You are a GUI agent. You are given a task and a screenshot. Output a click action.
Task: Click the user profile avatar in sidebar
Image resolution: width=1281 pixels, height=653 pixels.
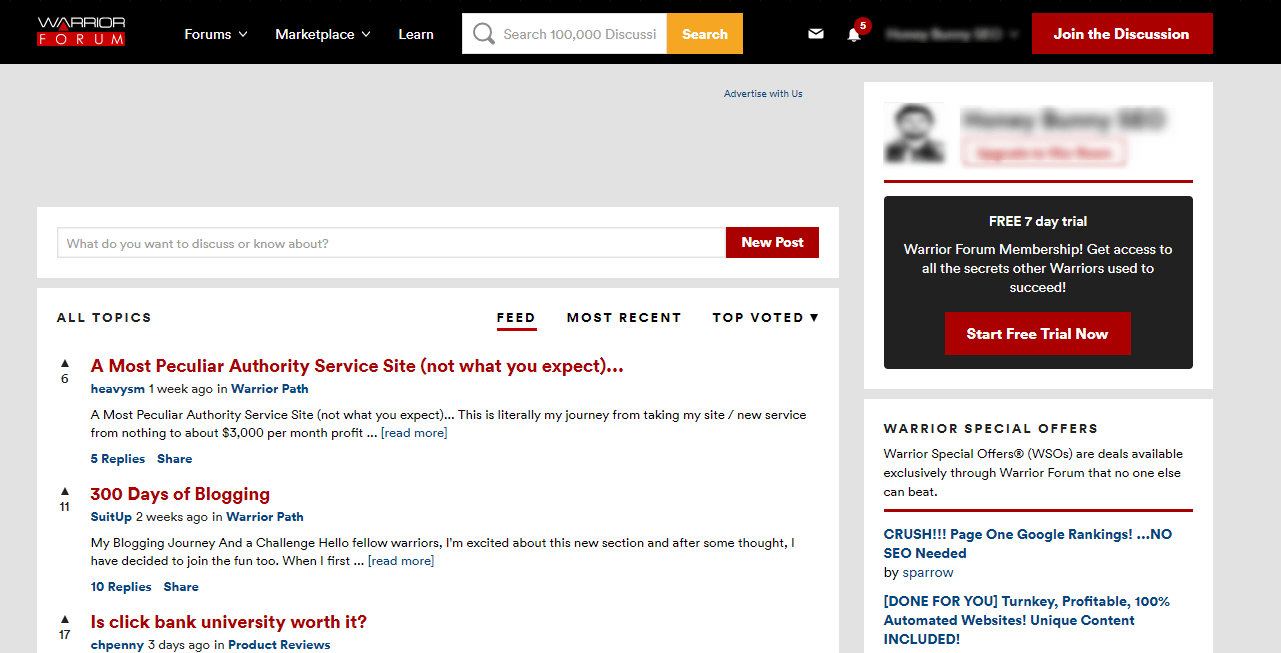914,133
